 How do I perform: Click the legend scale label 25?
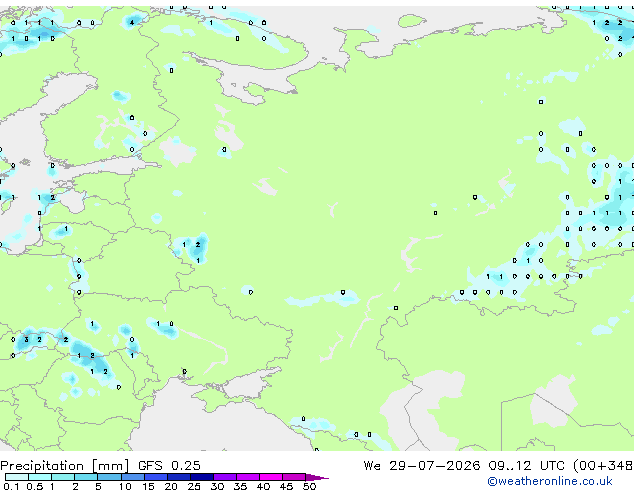coord(194,486)
